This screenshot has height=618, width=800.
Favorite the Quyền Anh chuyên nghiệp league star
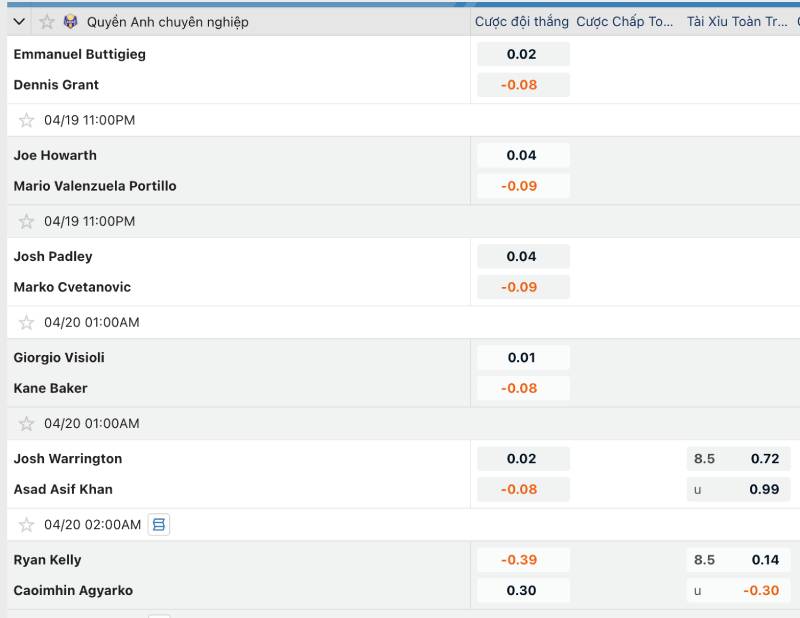[46, 22]
